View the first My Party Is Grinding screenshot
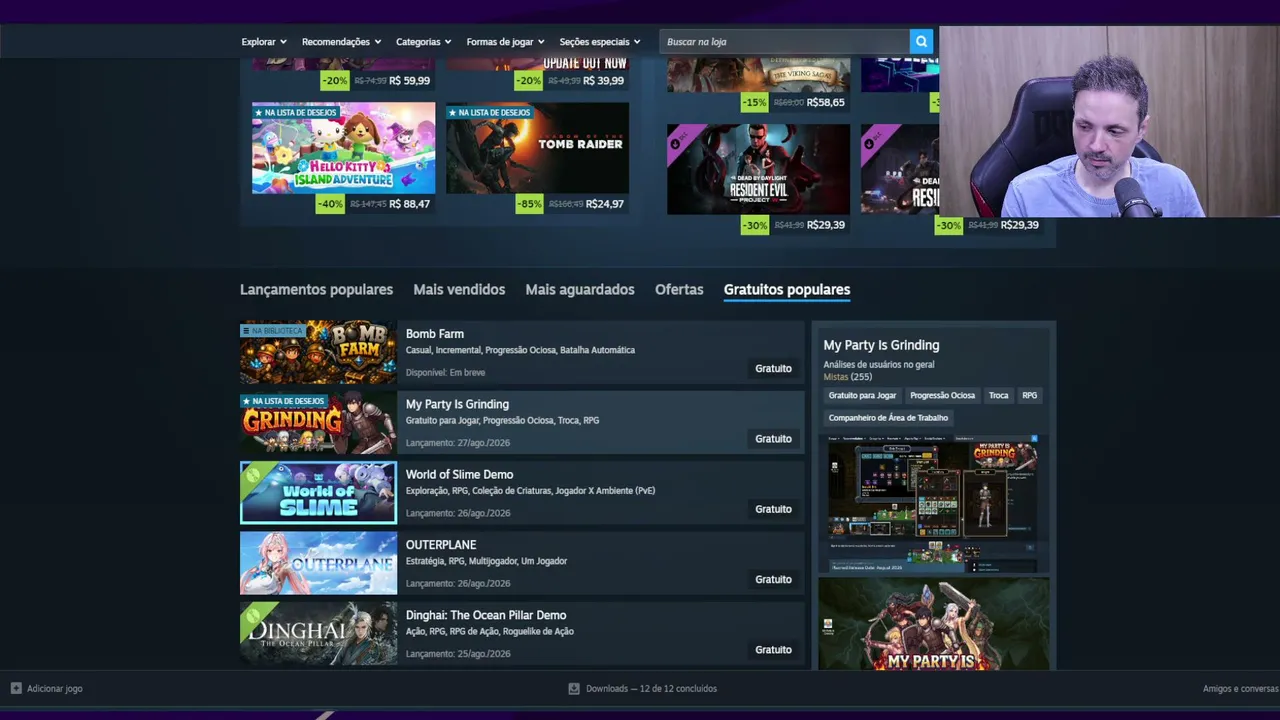The image size is (1280, 720). tap(934, 504)
